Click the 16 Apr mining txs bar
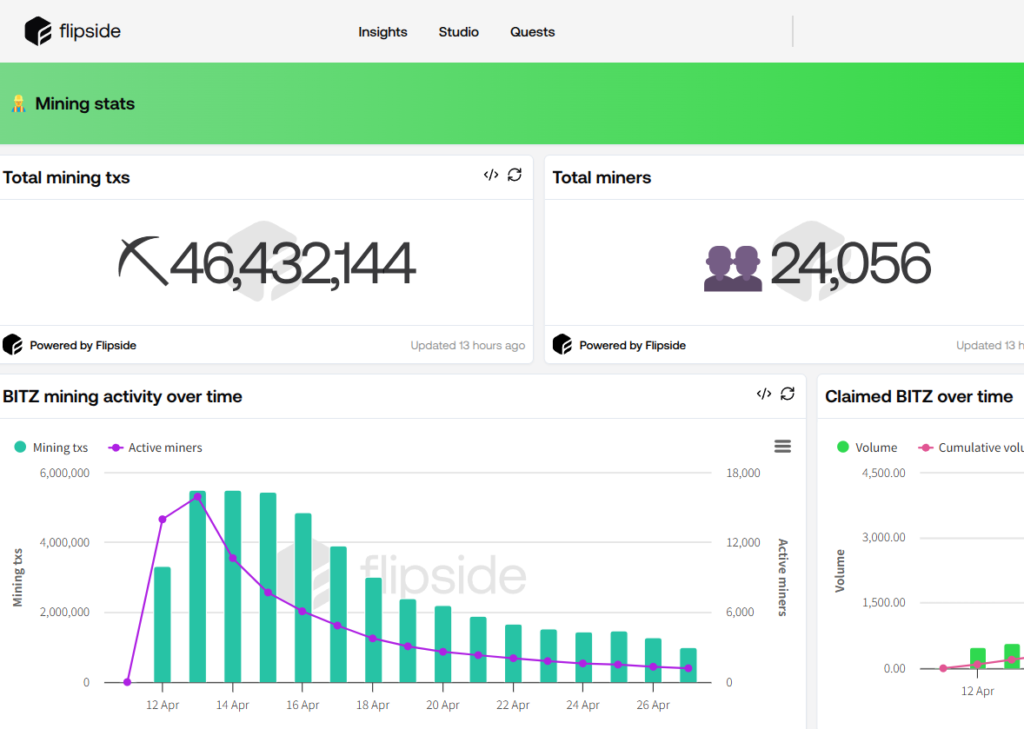Viewport: 1024px width, 729px height. coord(303,598)
